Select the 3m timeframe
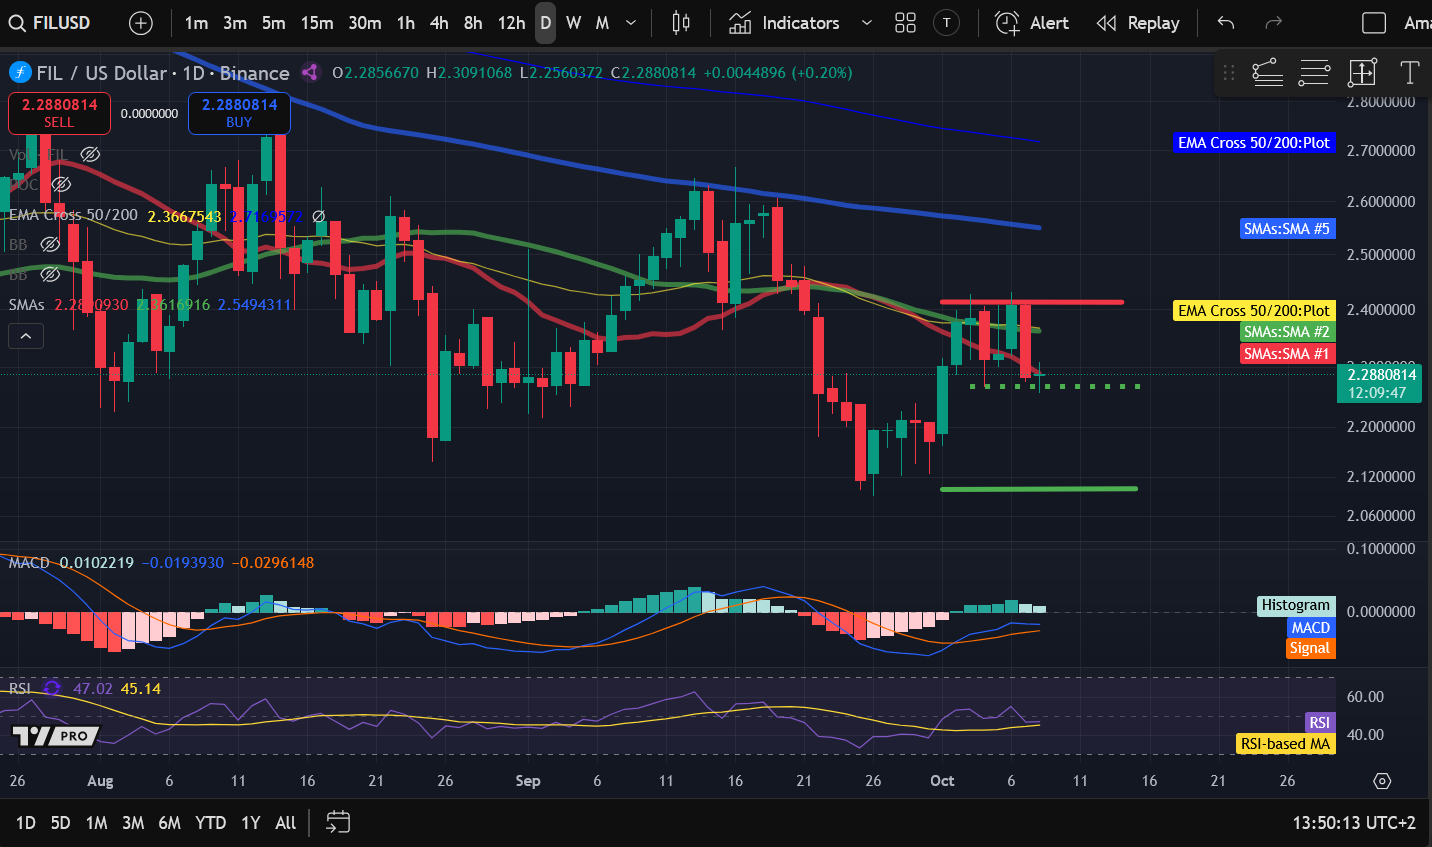This screenshot has height=847, width=1432. point(235,23)
